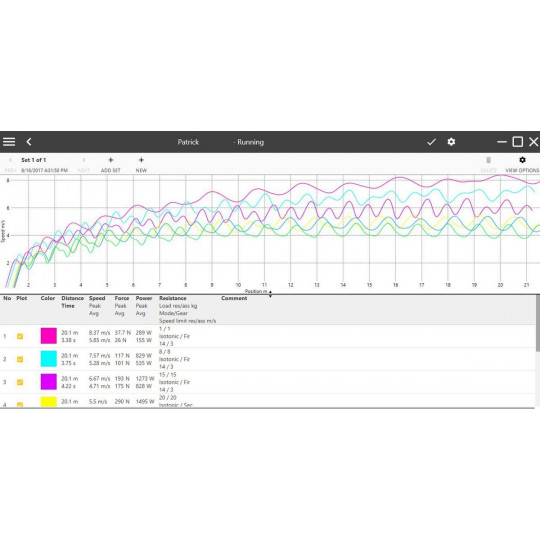Select the Speed column header
This screenshot has height=540, width=540.
coord(97,298)
